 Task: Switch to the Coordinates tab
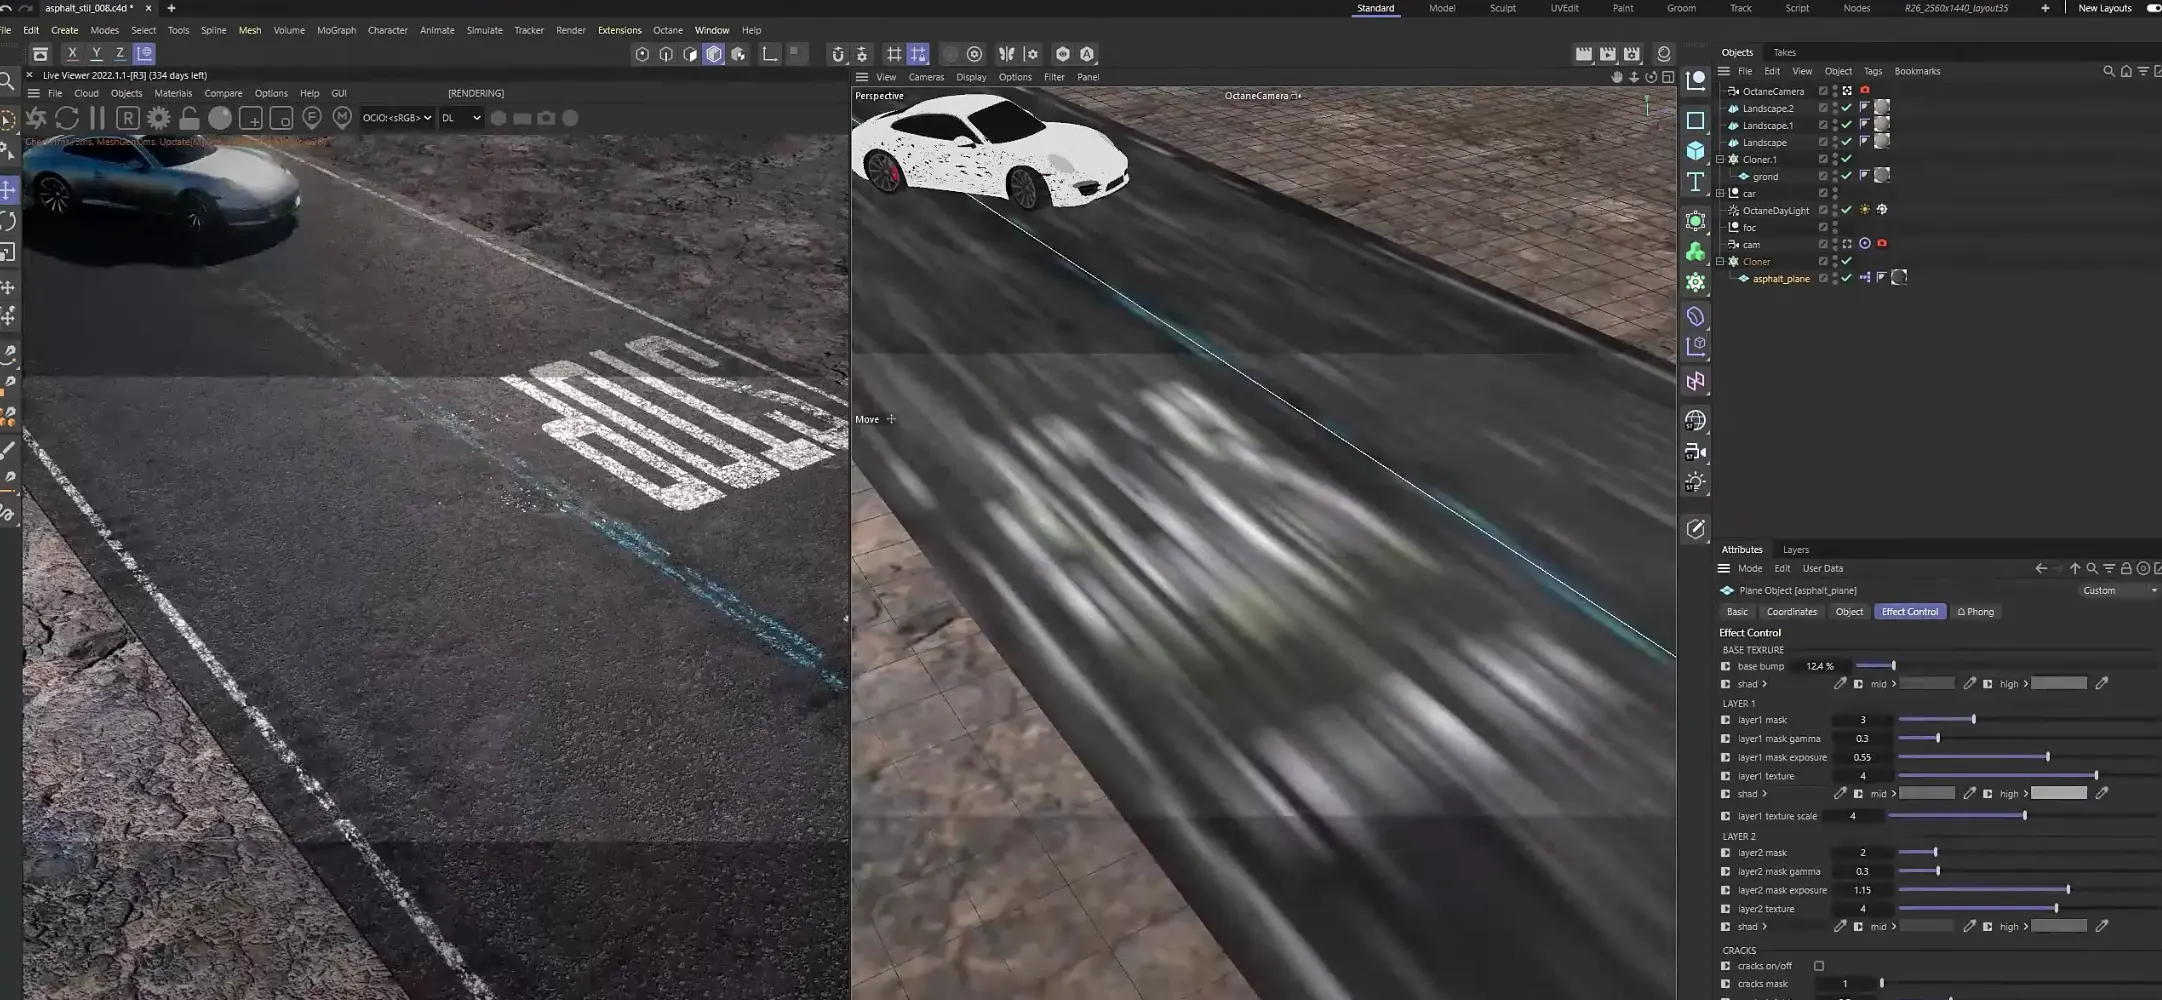(x=1791, y=612)
